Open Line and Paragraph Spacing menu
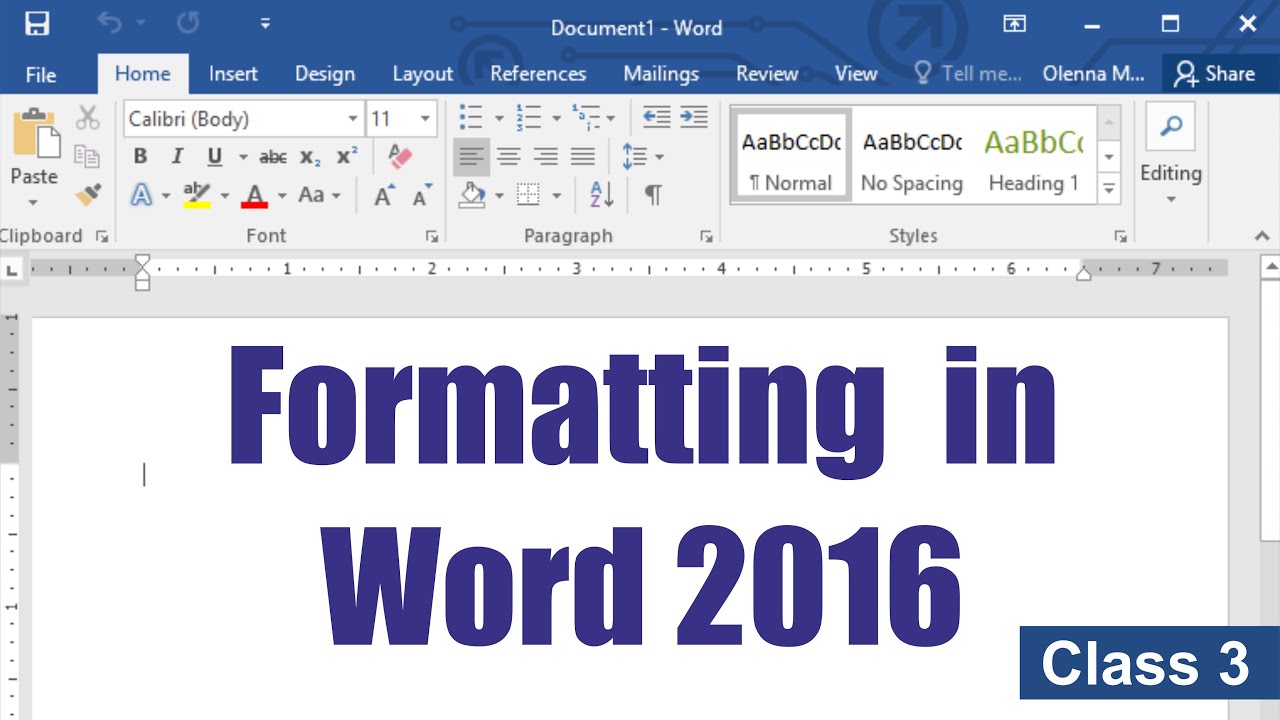1280x720 pixels. point(642,156)
